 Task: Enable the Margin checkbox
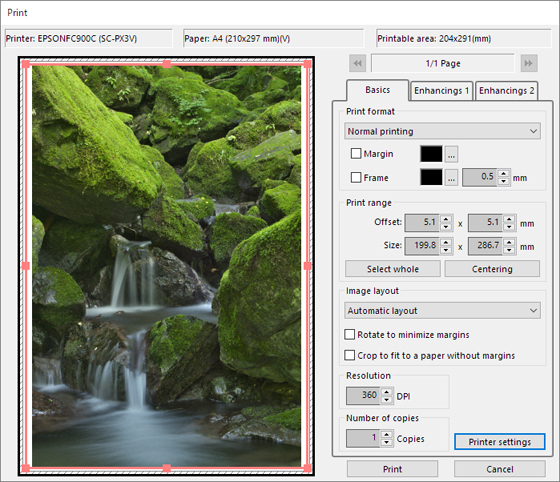click(356, 154)
